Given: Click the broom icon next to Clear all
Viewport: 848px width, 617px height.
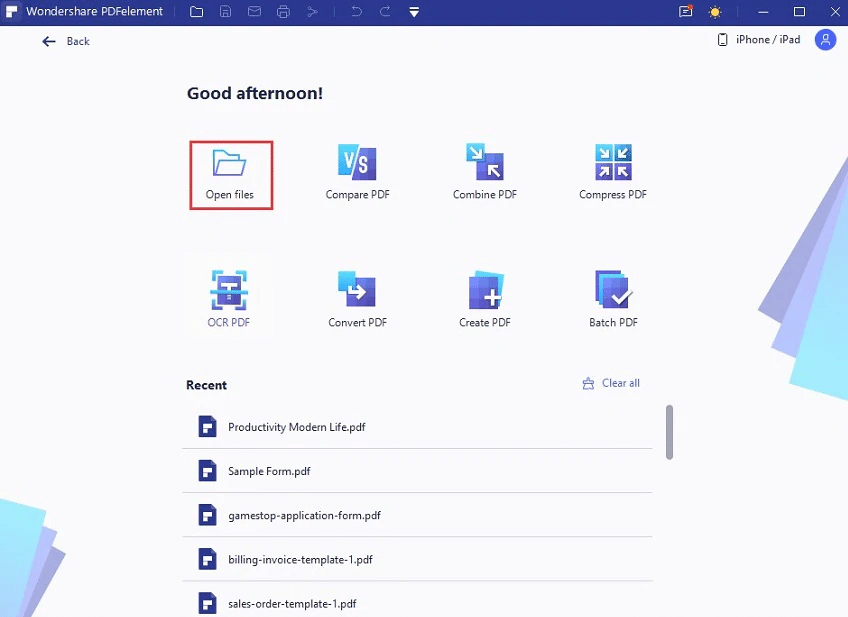Looking at the screenshot, I should click(588, 383).
